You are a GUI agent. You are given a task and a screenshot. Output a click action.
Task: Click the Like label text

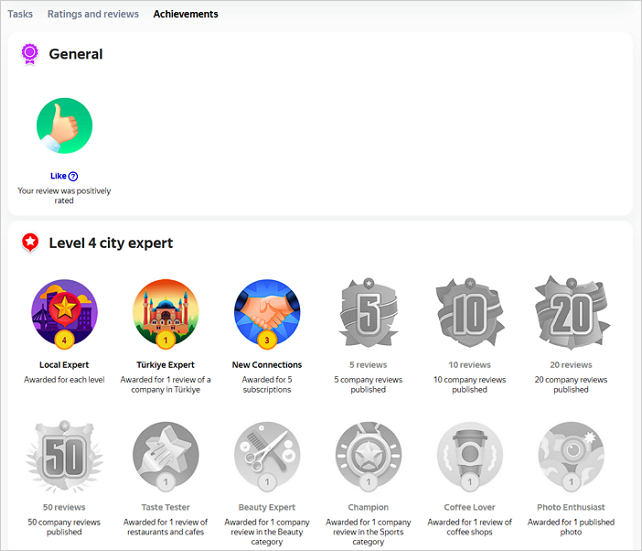[58, 176]
